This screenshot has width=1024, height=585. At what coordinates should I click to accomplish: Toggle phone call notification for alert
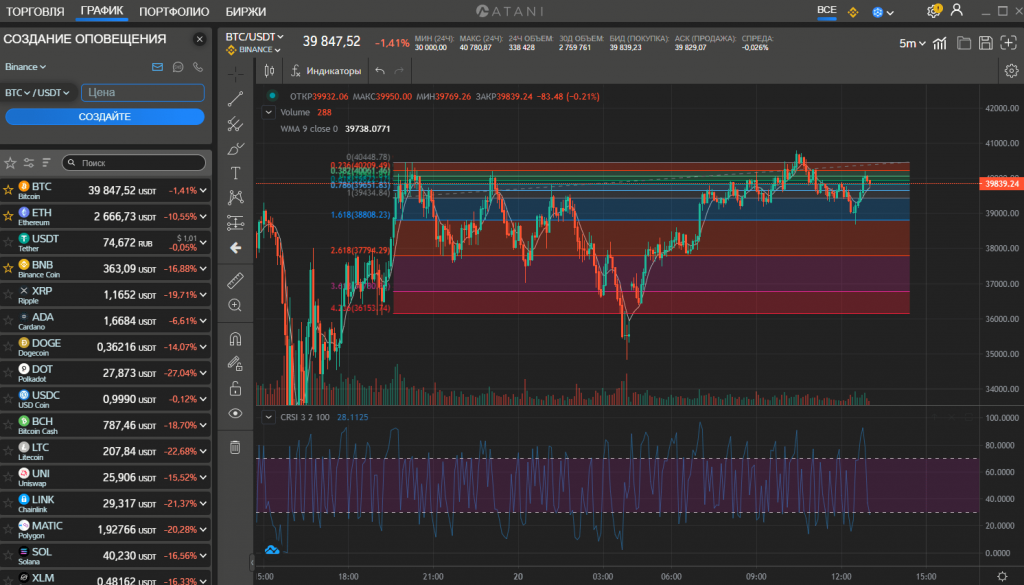(x=198, y=67)
